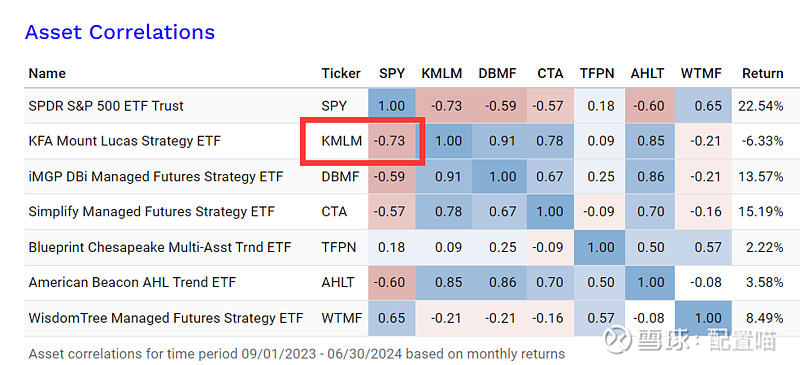Select iMGP DBi Managed Futures Strategy ETF
The height and width of the screenshot is (365, 800).
tap(156, 177)
